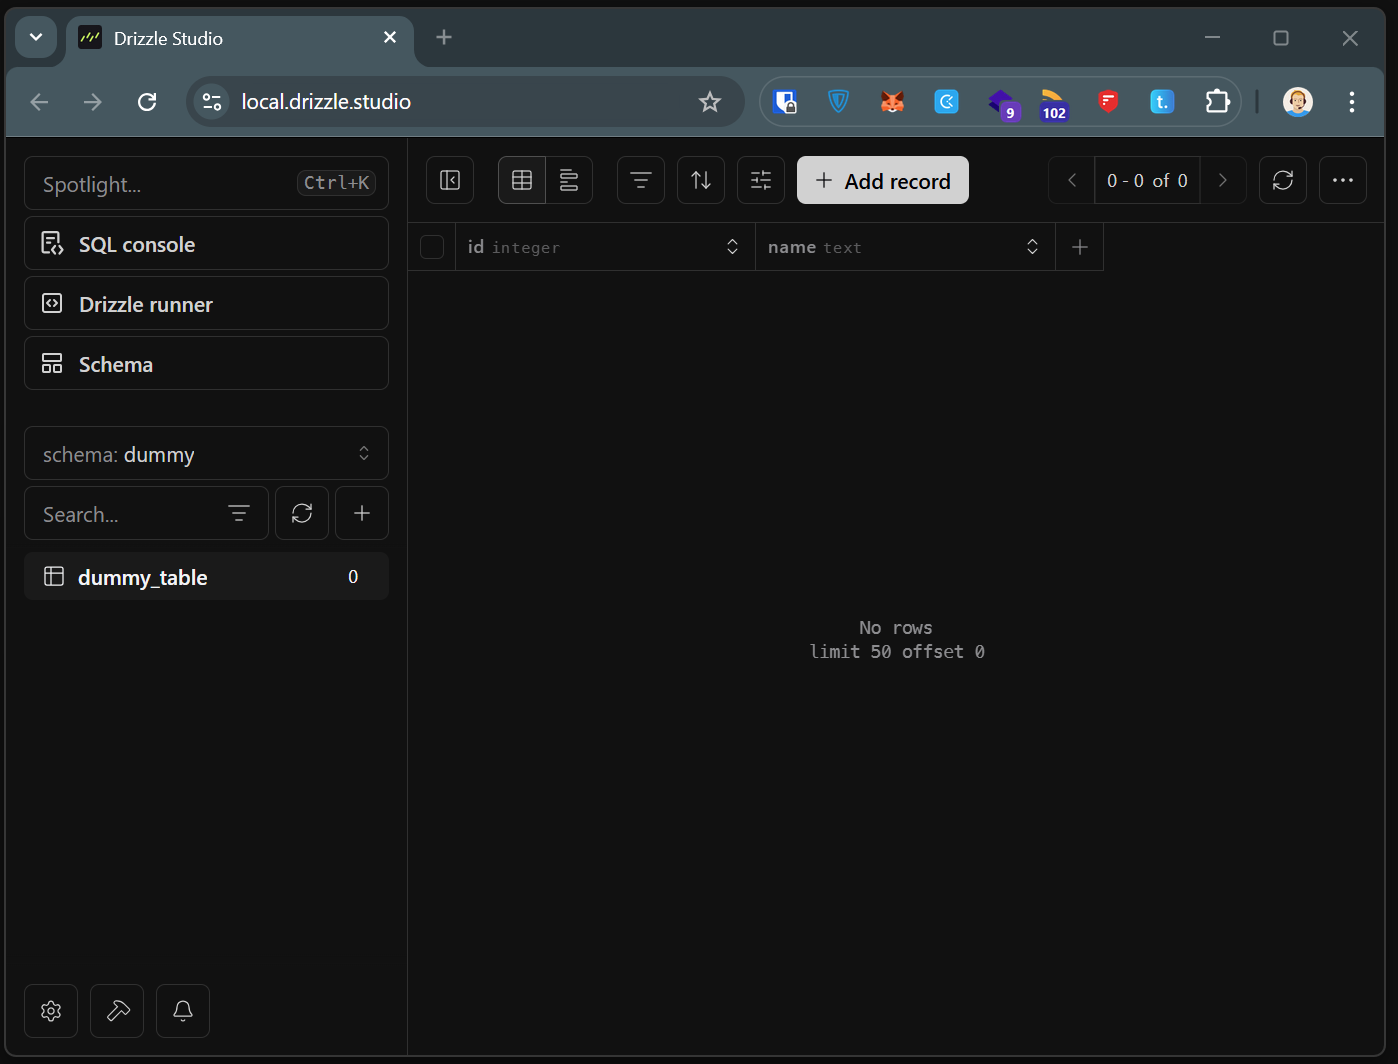
Task: Switch to row list view
Action: pyautogui.click(x=569, y=180)
